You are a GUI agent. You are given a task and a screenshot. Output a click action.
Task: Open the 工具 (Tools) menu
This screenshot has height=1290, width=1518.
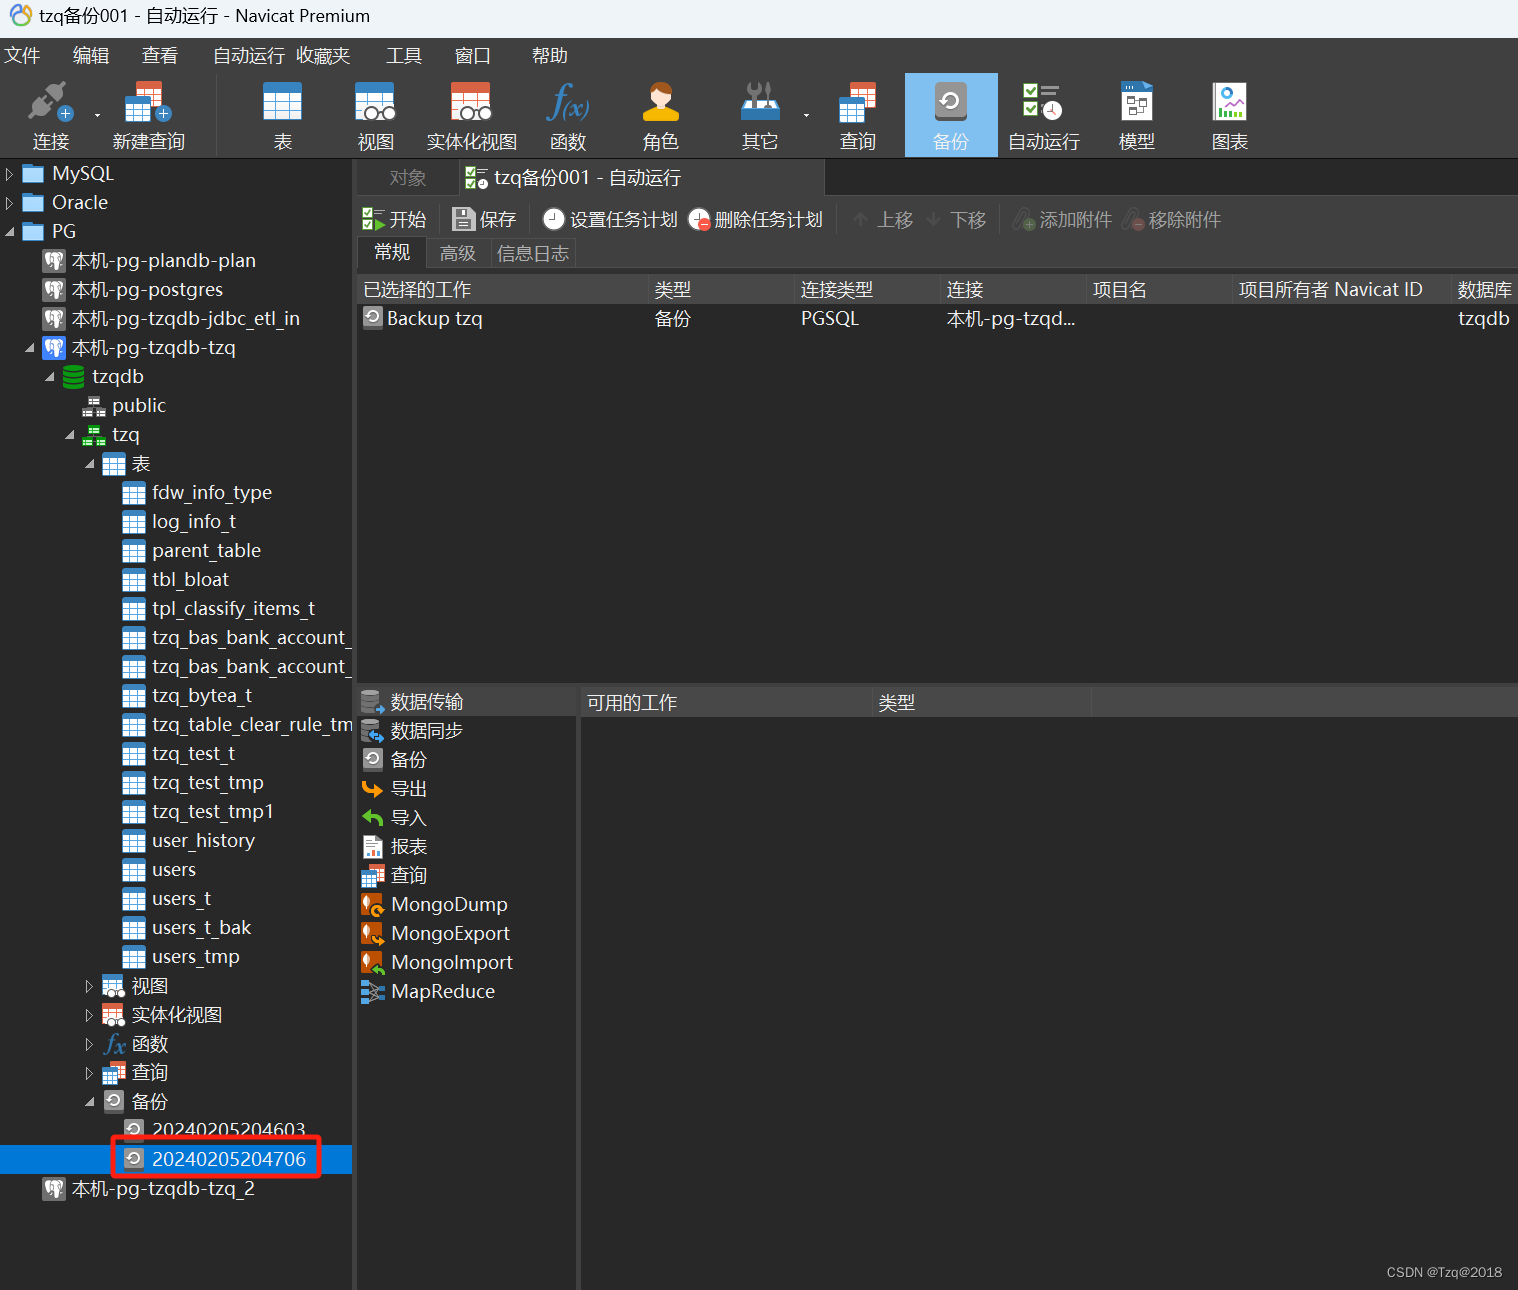click(x=404, y=56)
